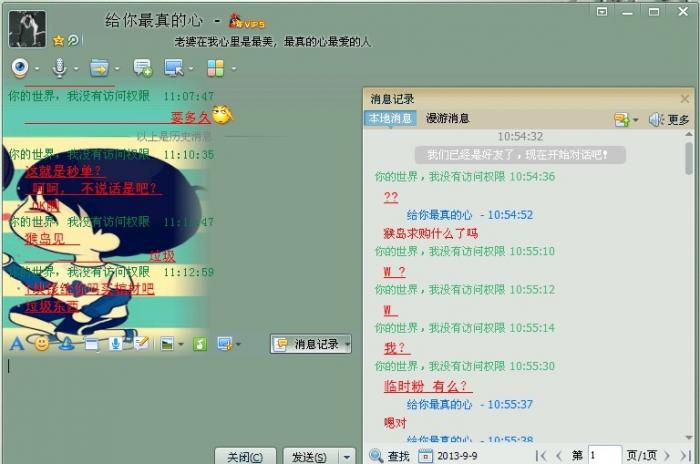Click the '猴岛见' message in chat
Screen dimensions: 700x464
[x=45, y=239]
